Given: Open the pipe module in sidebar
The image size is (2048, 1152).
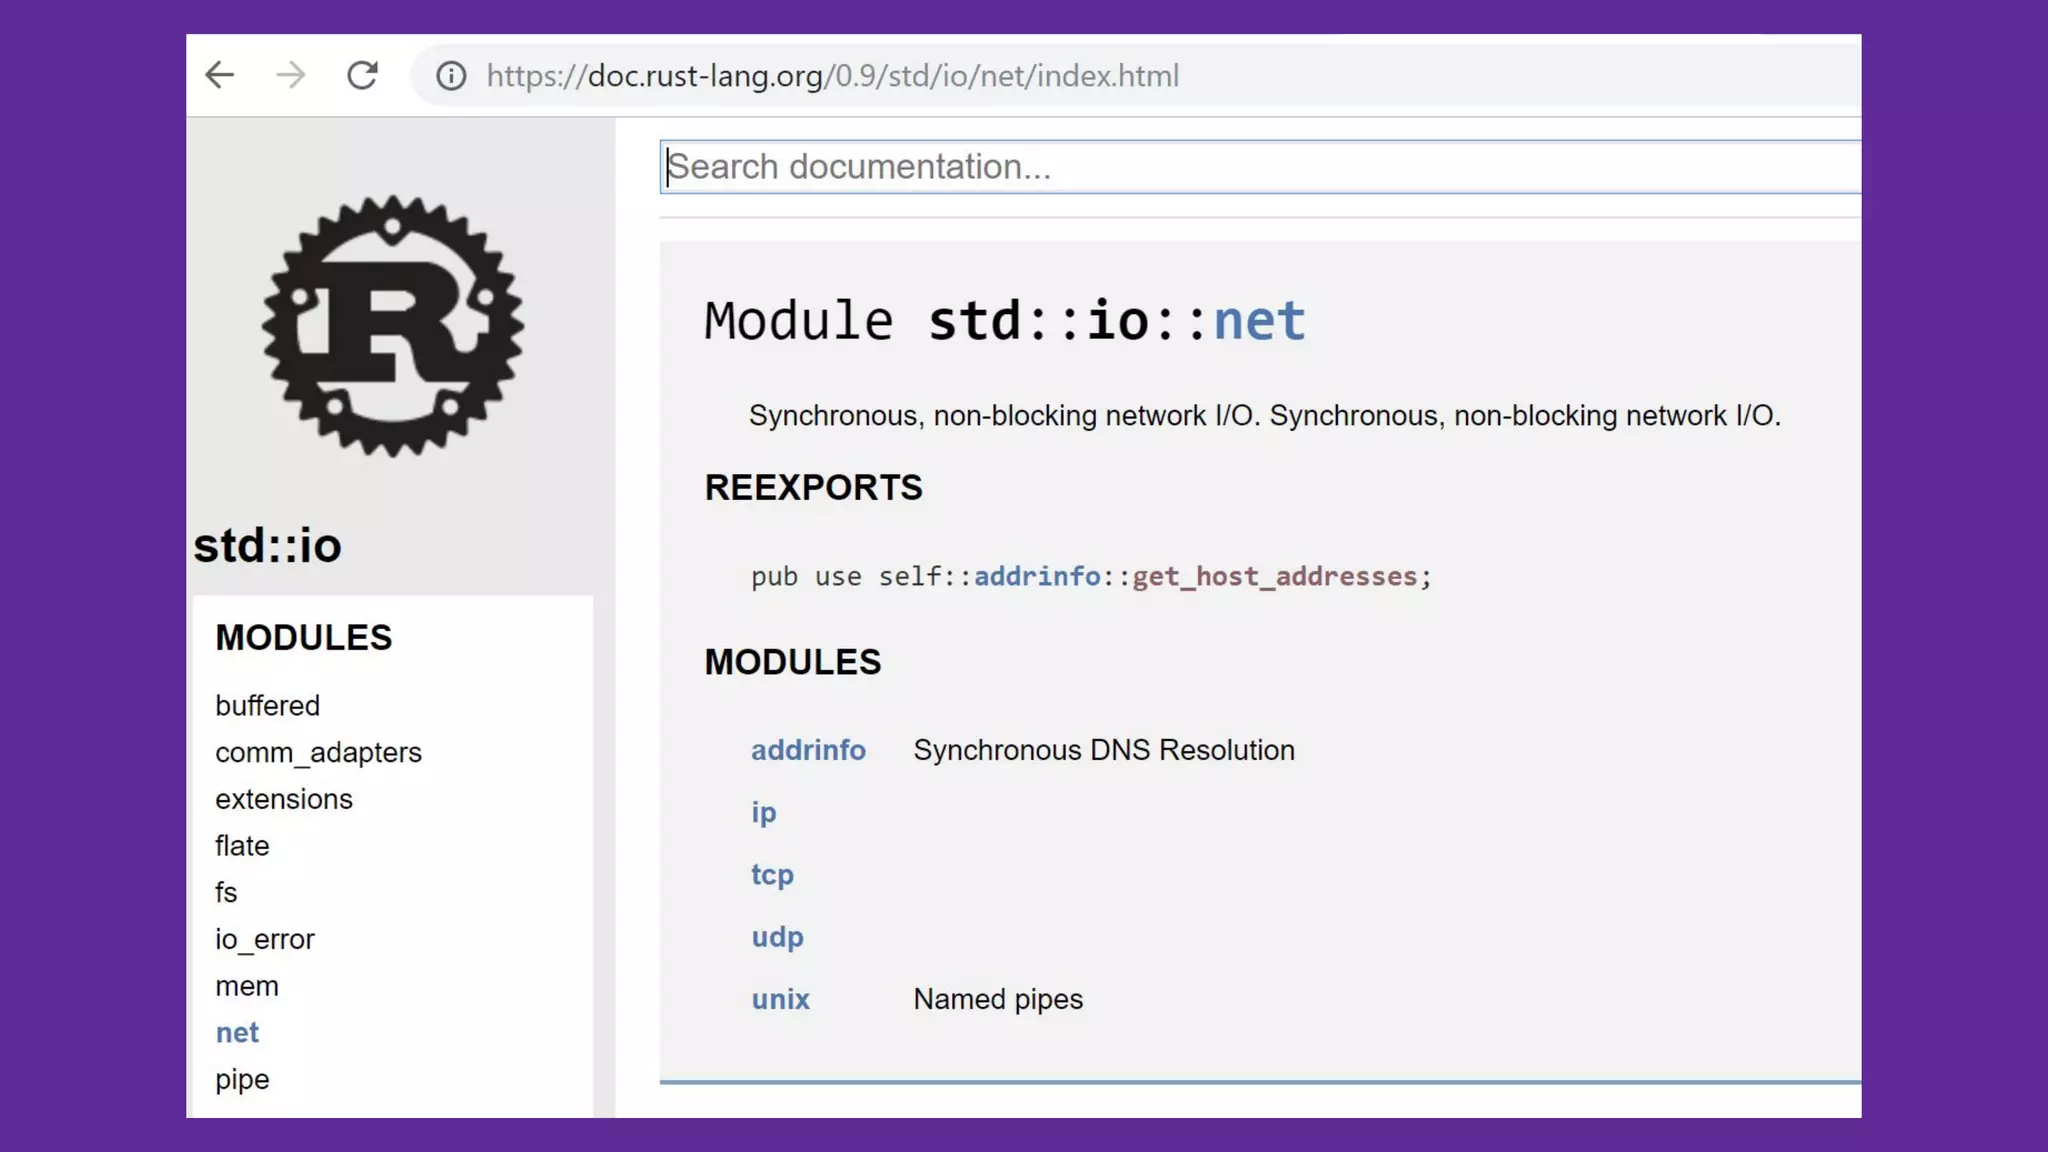Looking at the screenshot, I should point(242,1080).
